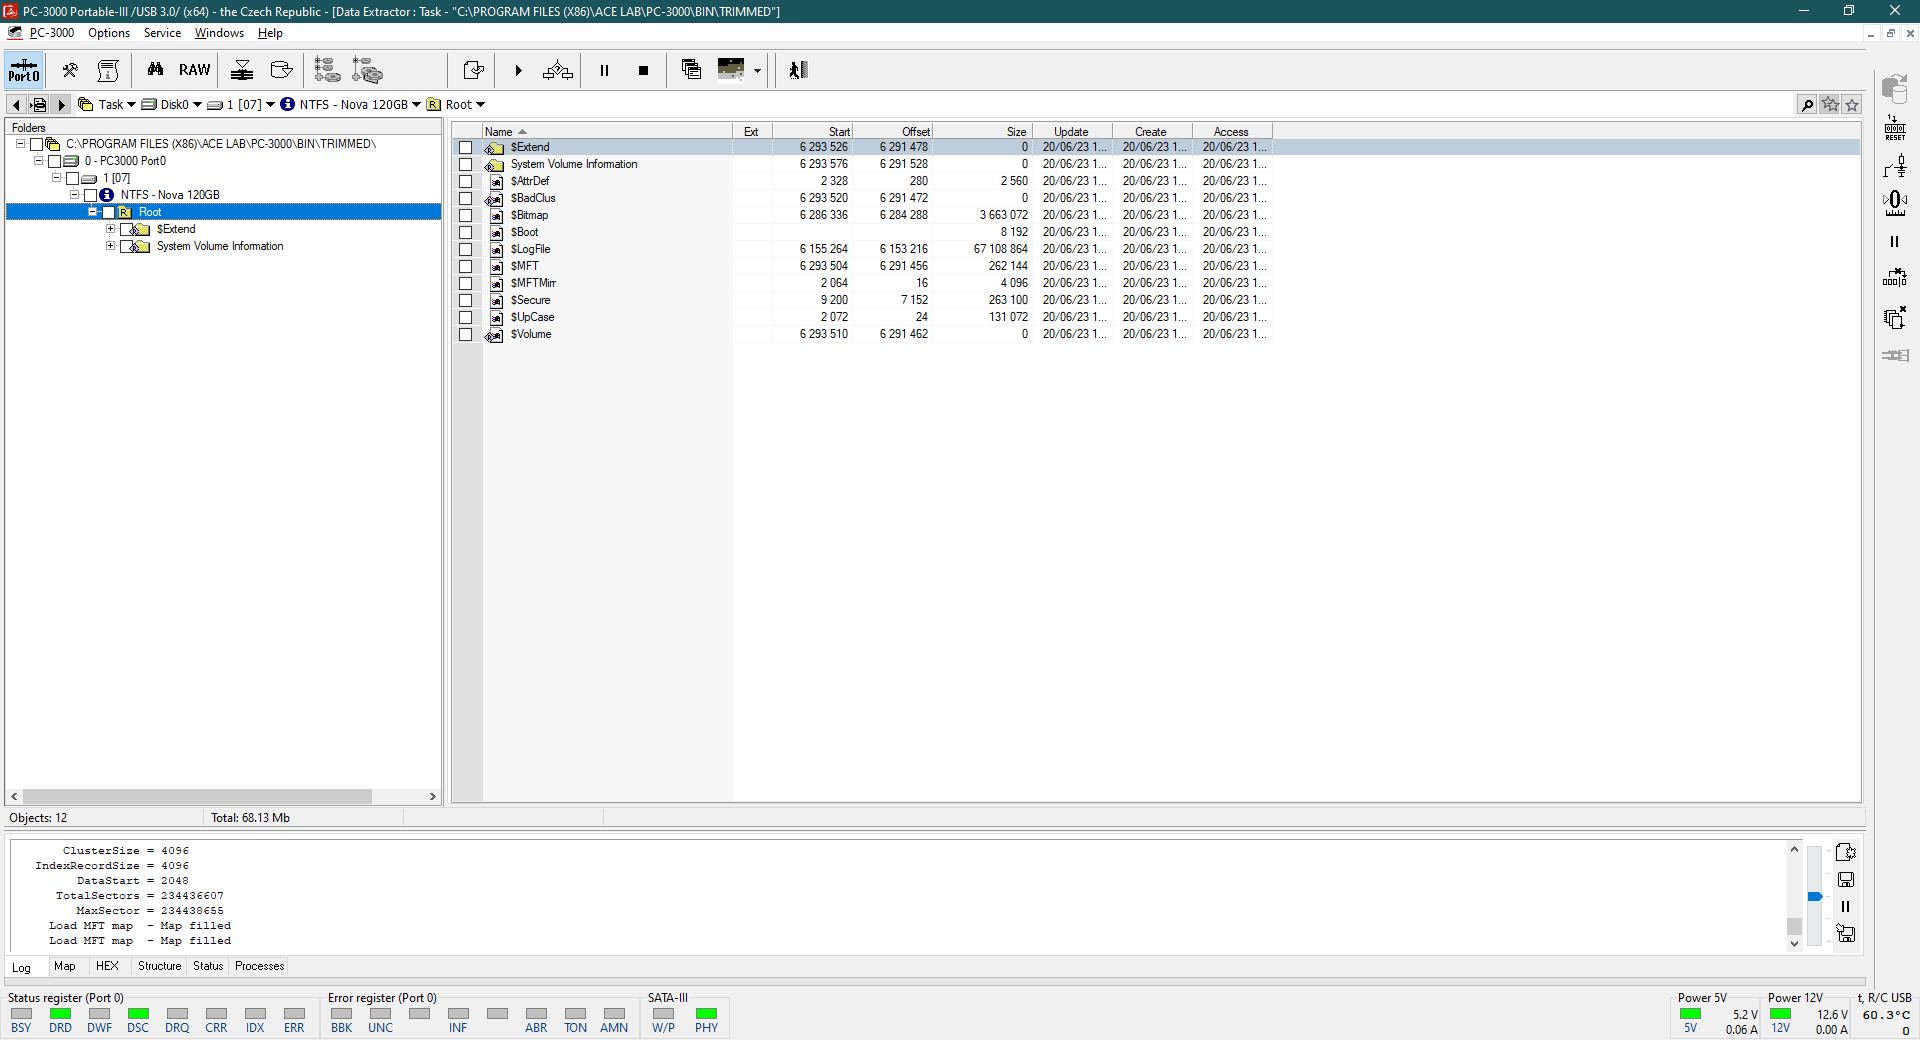Tick the $LogFile checkbox in file list
1920x1040 pixels.
point(466,249)
